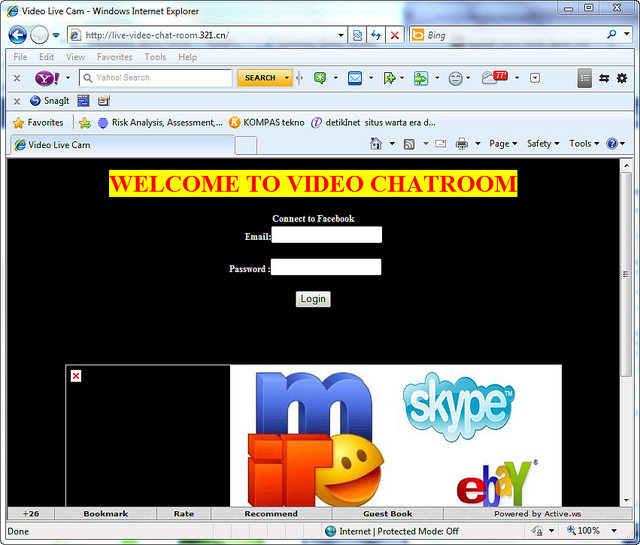Click the Bing search magnifier icon
Screen dimensions: 640x545
[611, 34]
